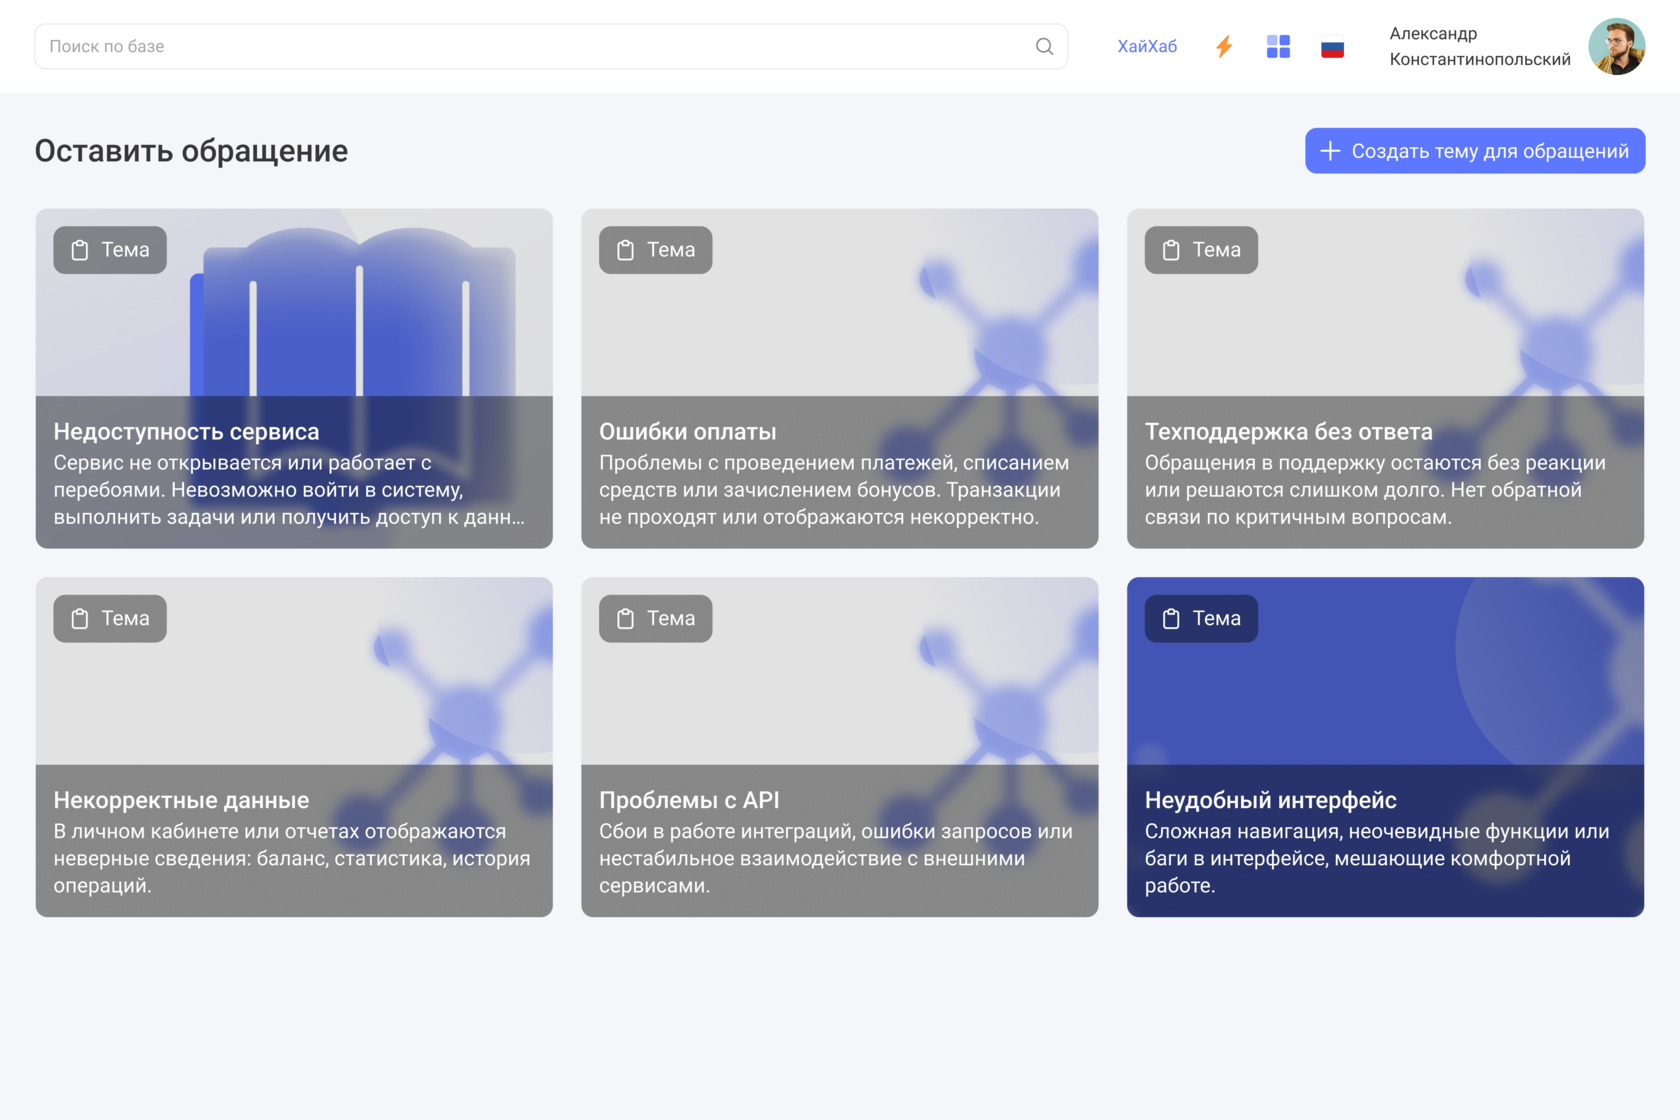Choose the Проблемы с API topic title
This screenshot has height=1120, width=1680.
(689, 800)
